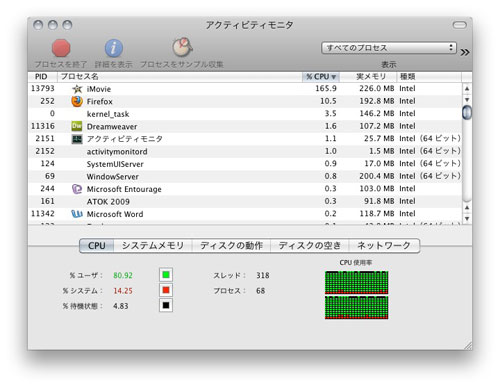The width and height of the screenshot is (500, 388).
Task: Click the black idle color swatch
Action: point(166,305)
